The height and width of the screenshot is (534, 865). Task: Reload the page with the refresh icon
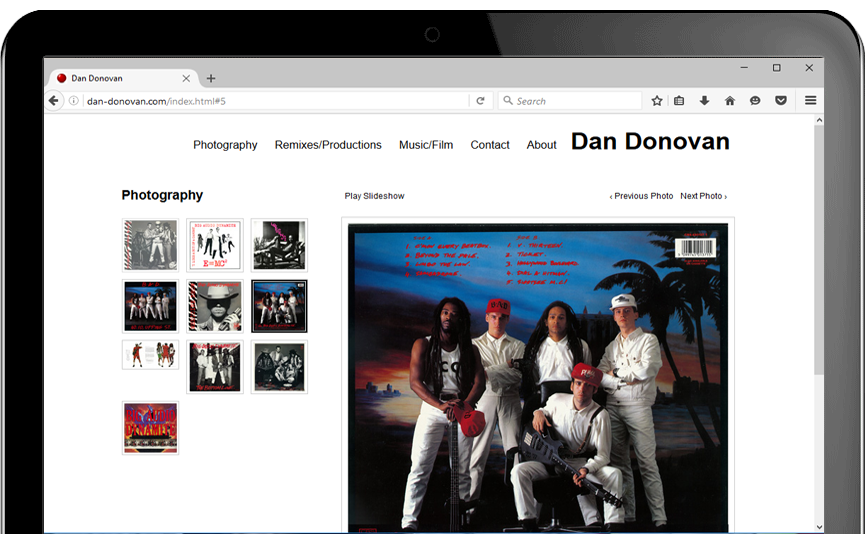(480, 101)
